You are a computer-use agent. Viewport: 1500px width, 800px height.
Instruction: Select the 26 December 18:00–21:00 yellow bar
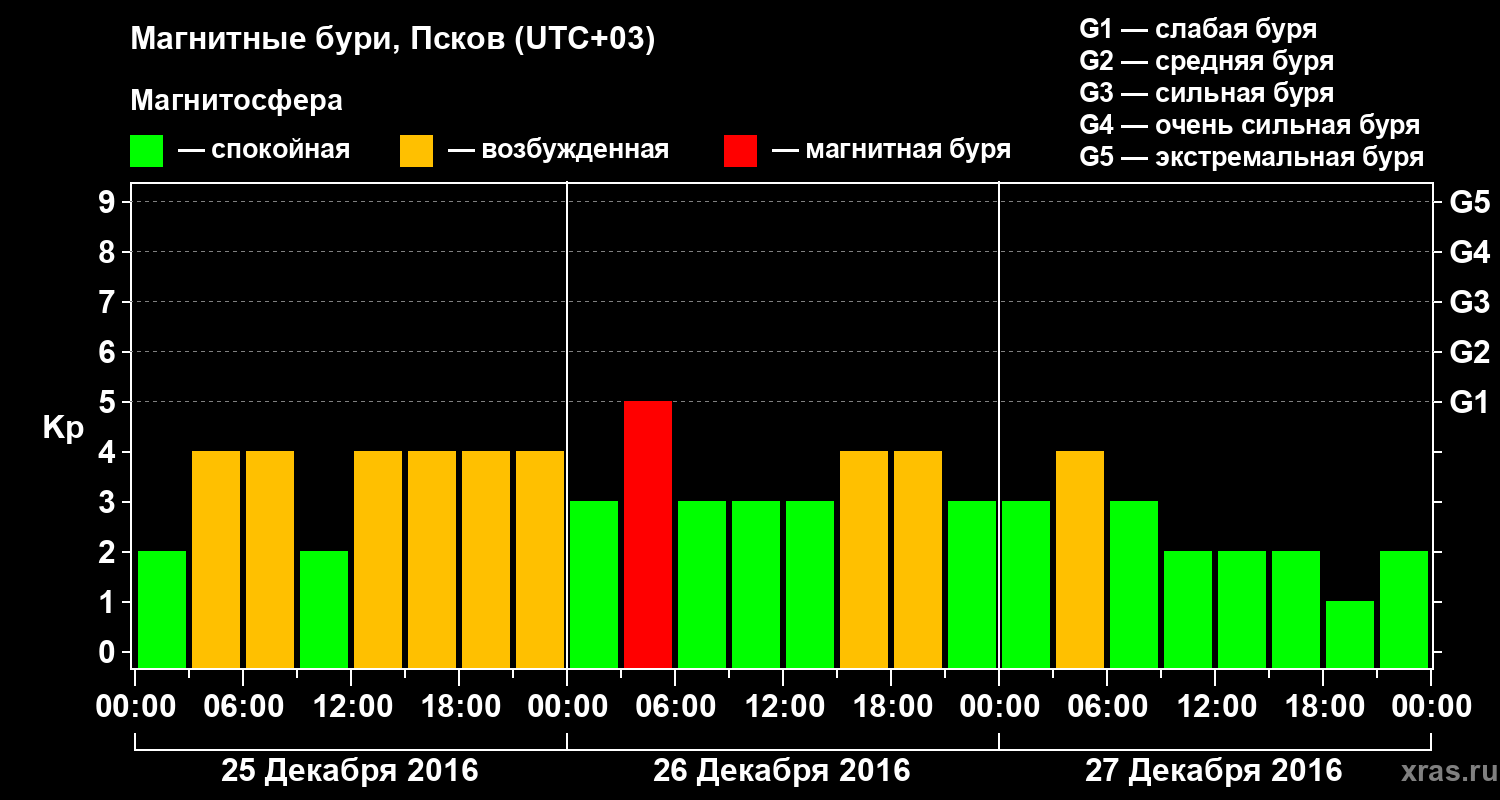(x=918, y=559)
